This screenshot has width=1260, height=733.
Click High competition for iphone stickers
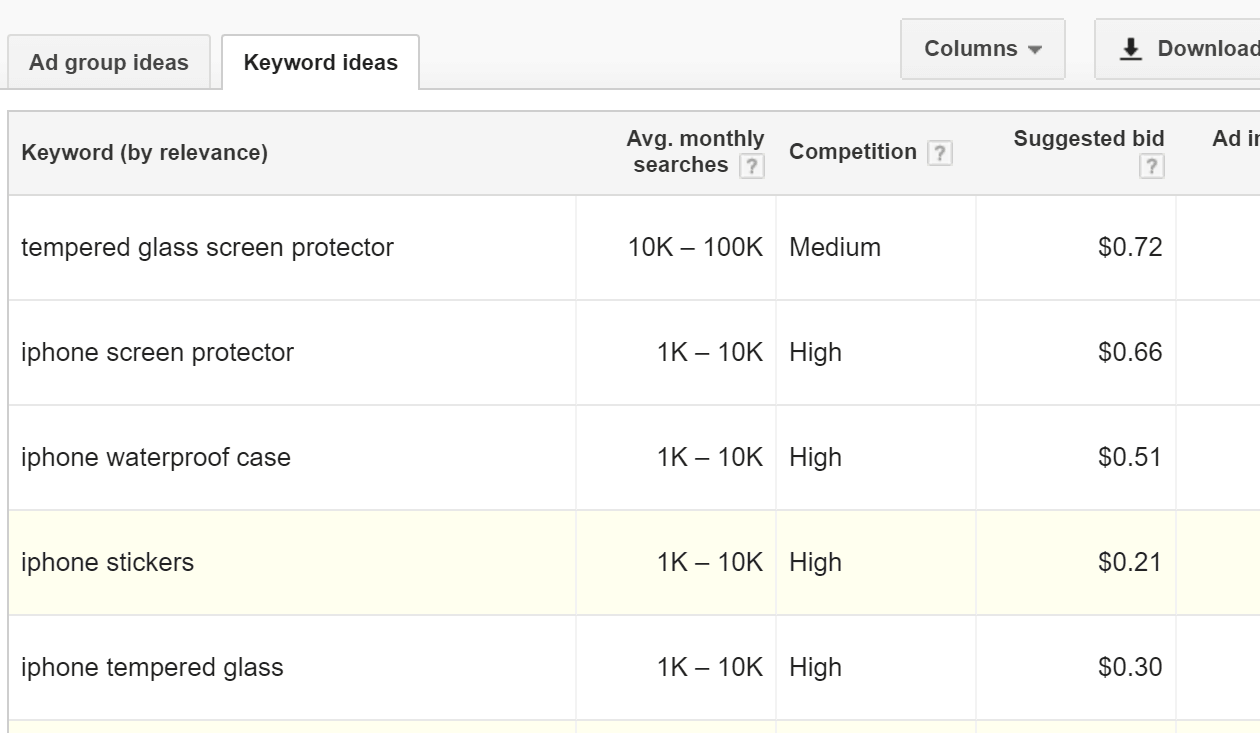[x=815, y=562]
